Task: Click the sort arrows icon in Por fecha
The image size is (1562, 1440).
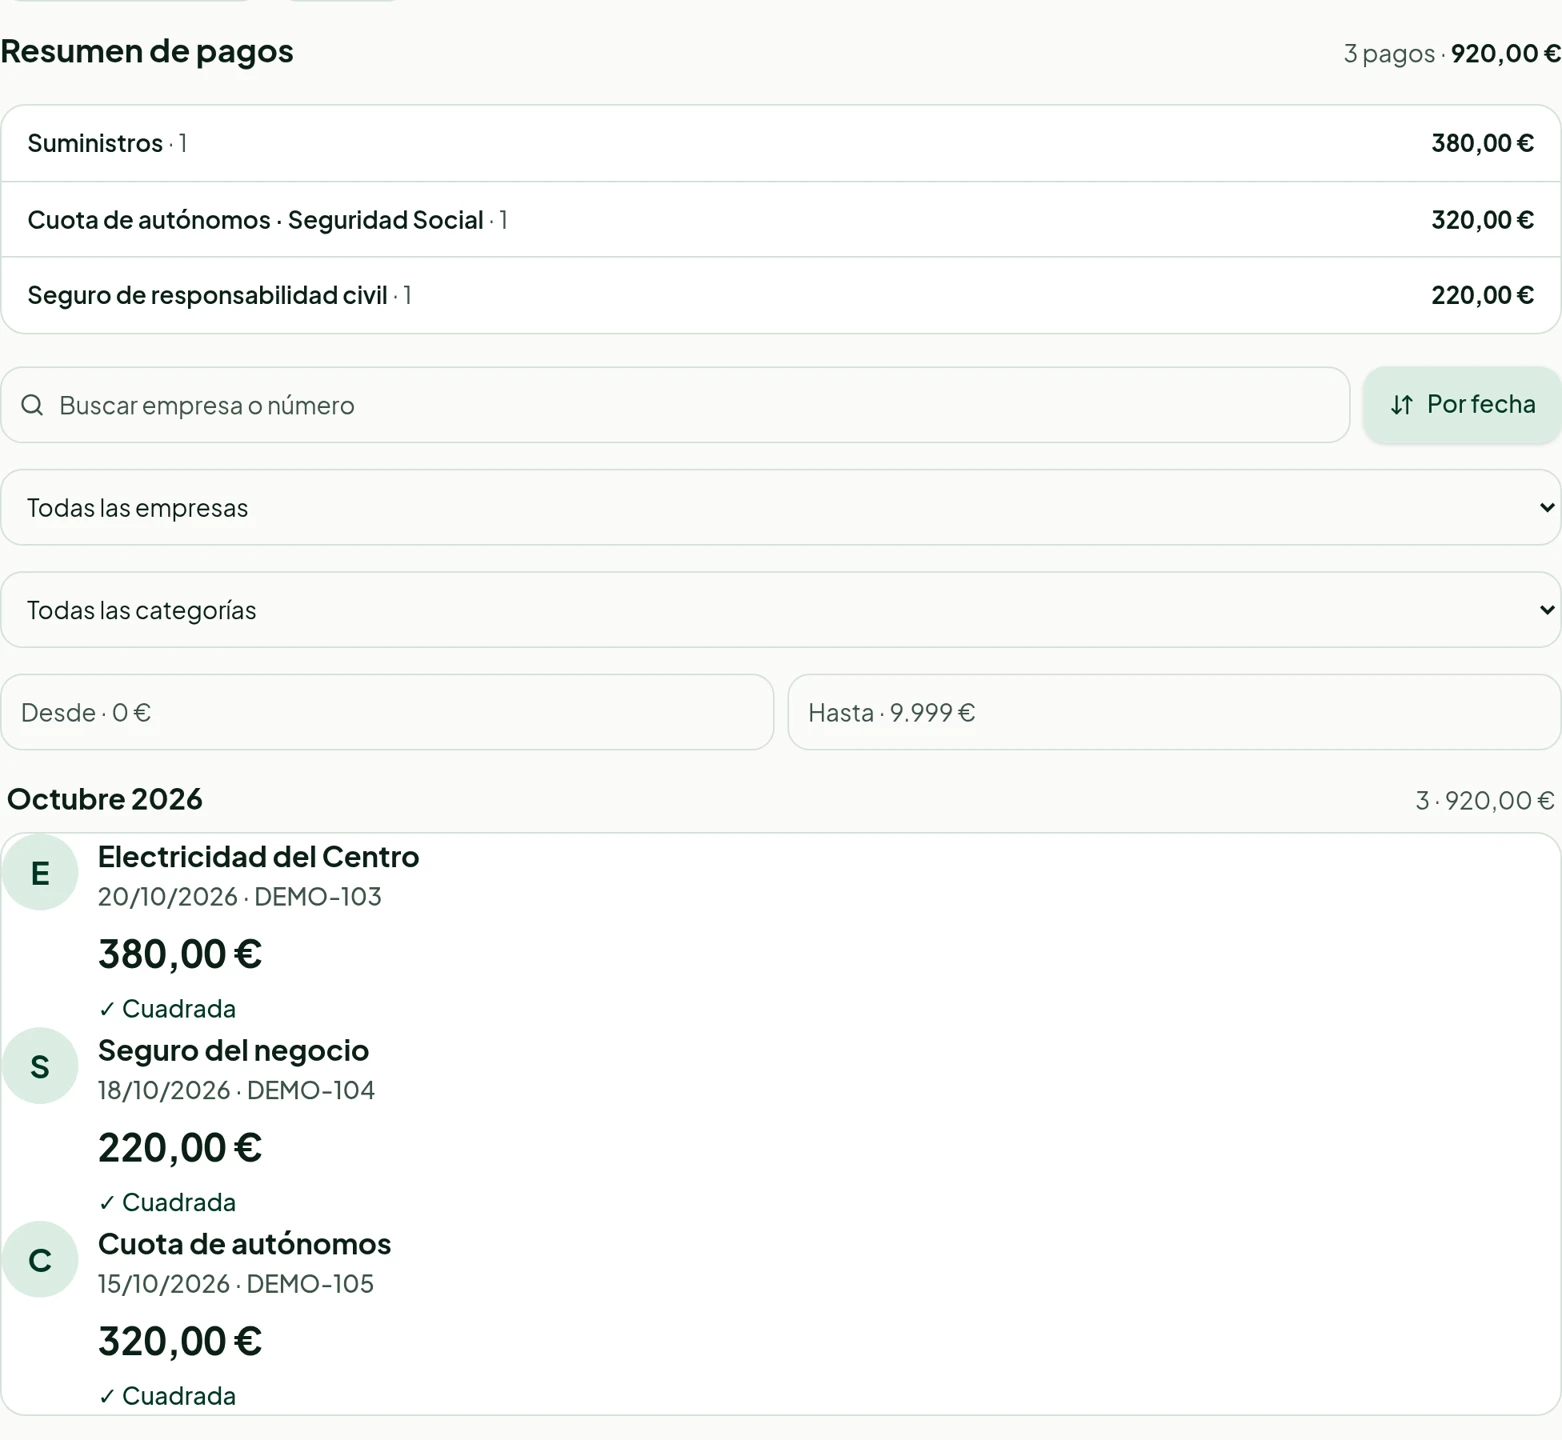Action: pos(1402,405)
